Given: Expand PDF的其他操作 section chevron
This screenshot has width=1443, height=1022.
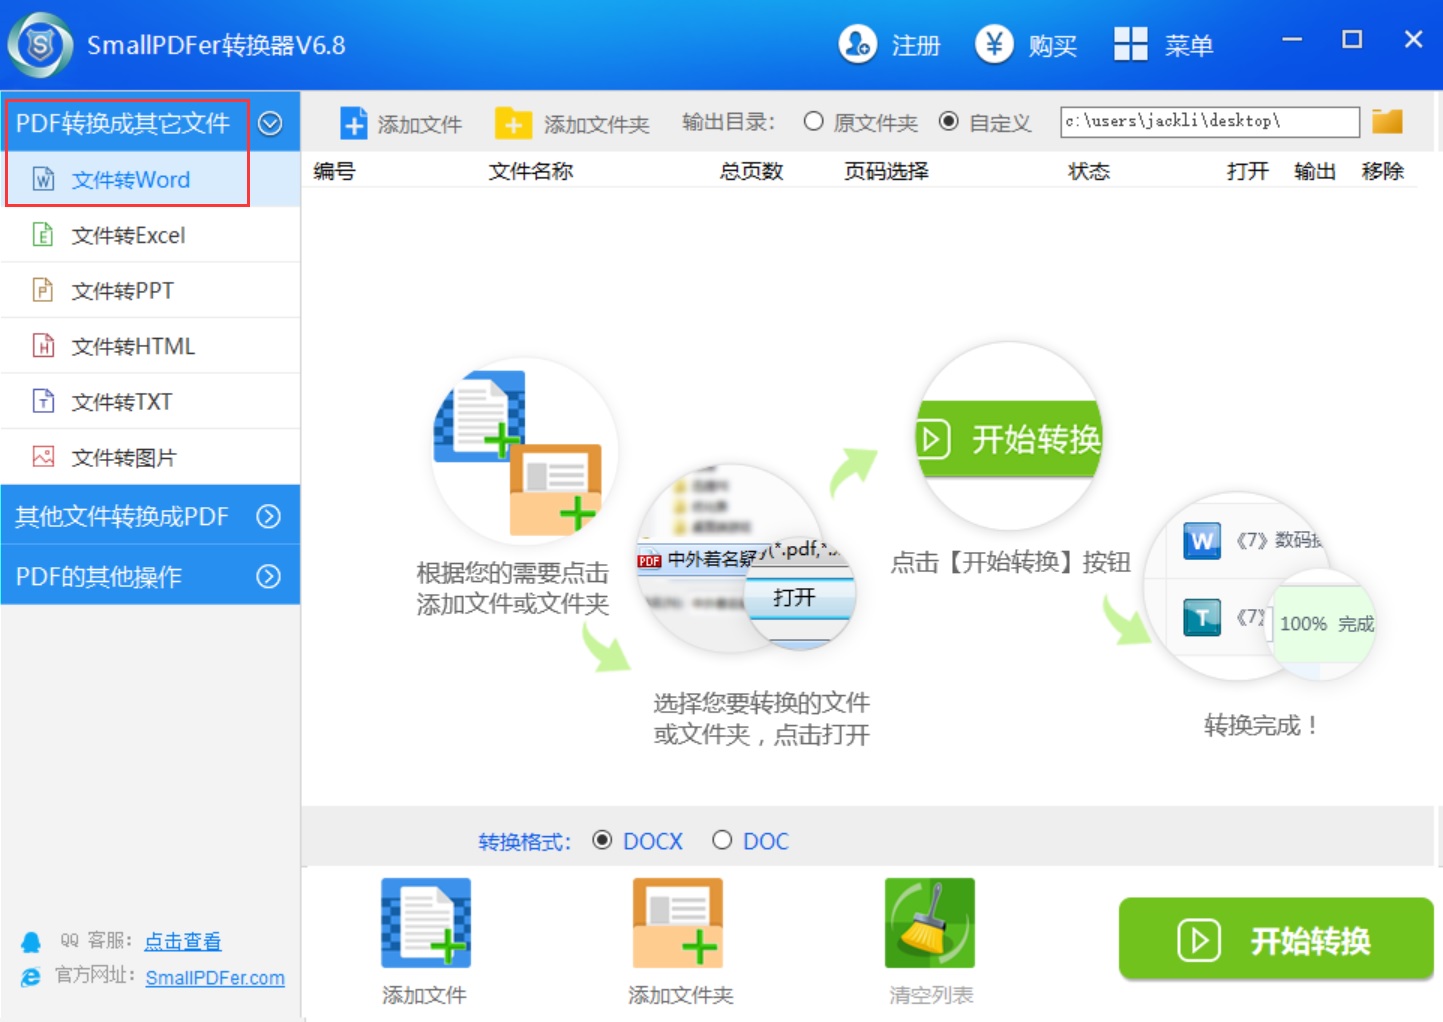Looking at the screenshot, I should (x=268, y=576).
